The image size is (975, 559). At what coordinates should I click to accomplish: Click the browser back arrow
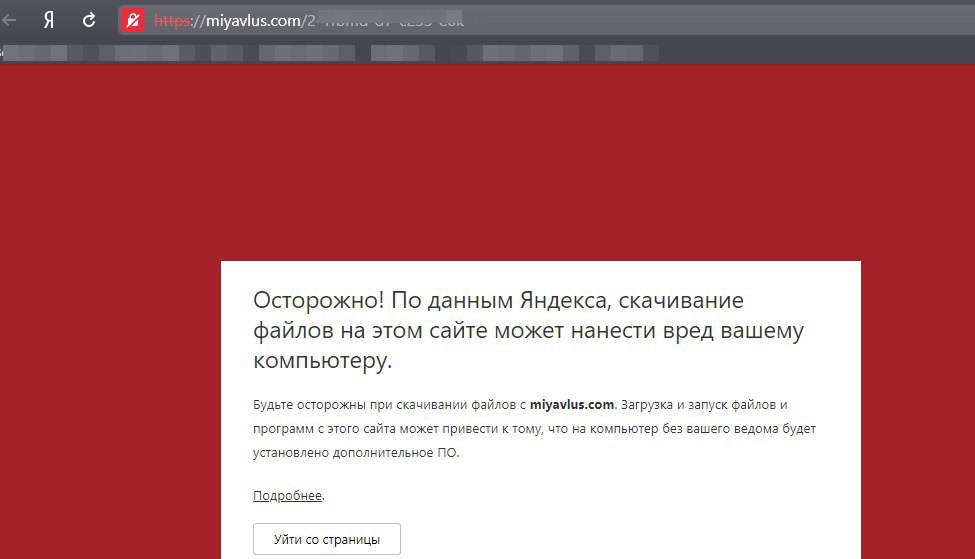pos(9,21)
